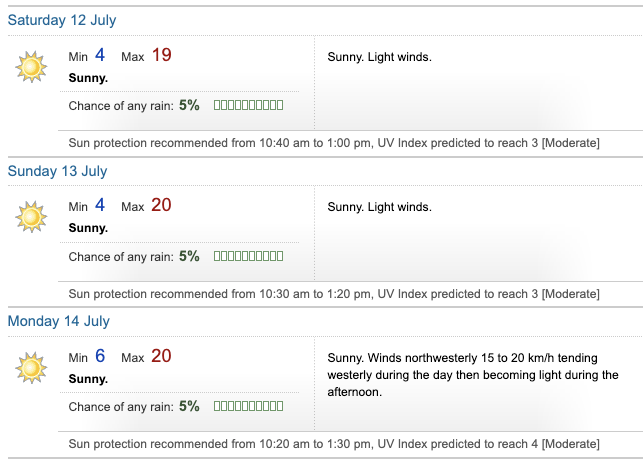This screenshot has height=464, width=643.
Task: Click Sunday's 5% rain chance value
Action: click(x=189, y=256)
